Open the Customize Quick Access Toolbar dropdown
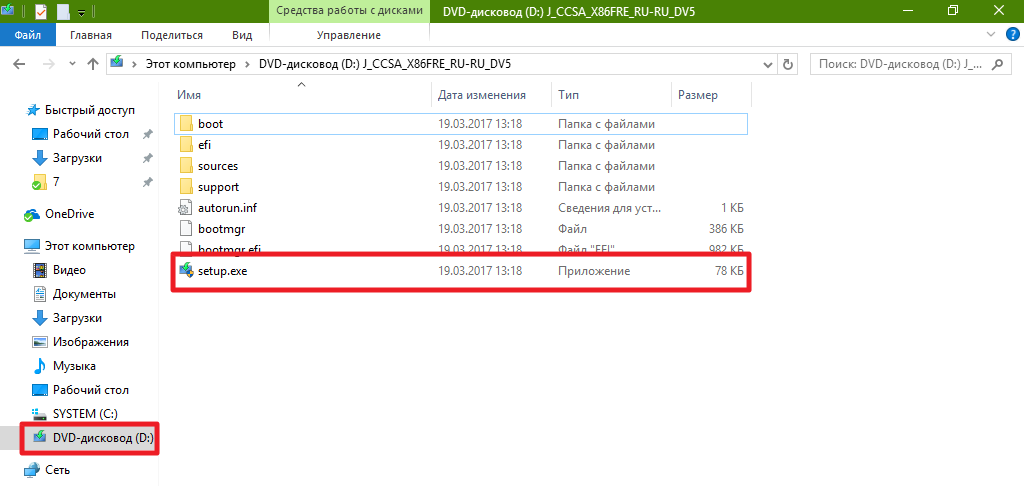 (x=81, y=12)
